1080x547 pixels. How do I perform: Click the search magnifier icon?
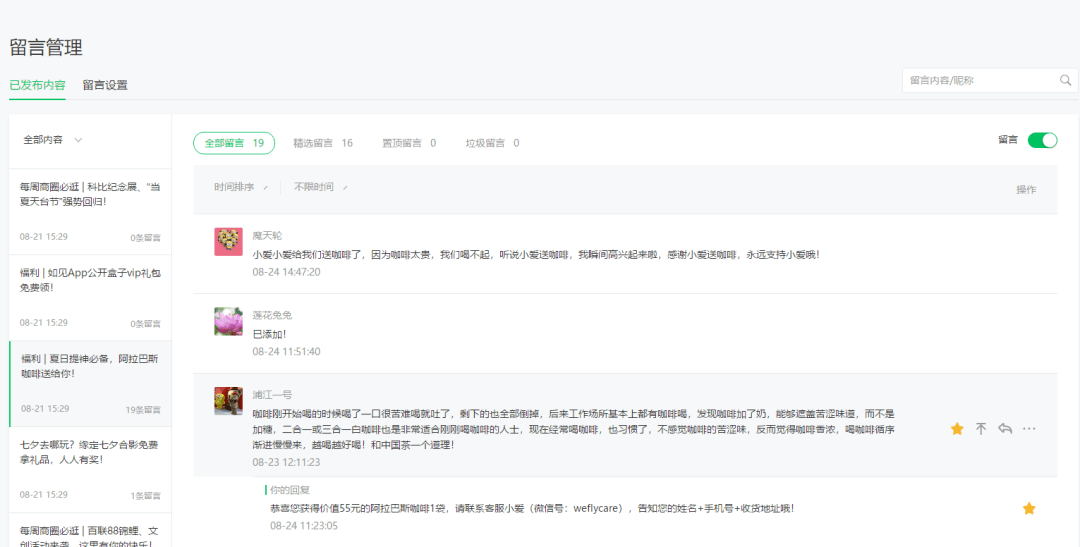point(1066,80)
